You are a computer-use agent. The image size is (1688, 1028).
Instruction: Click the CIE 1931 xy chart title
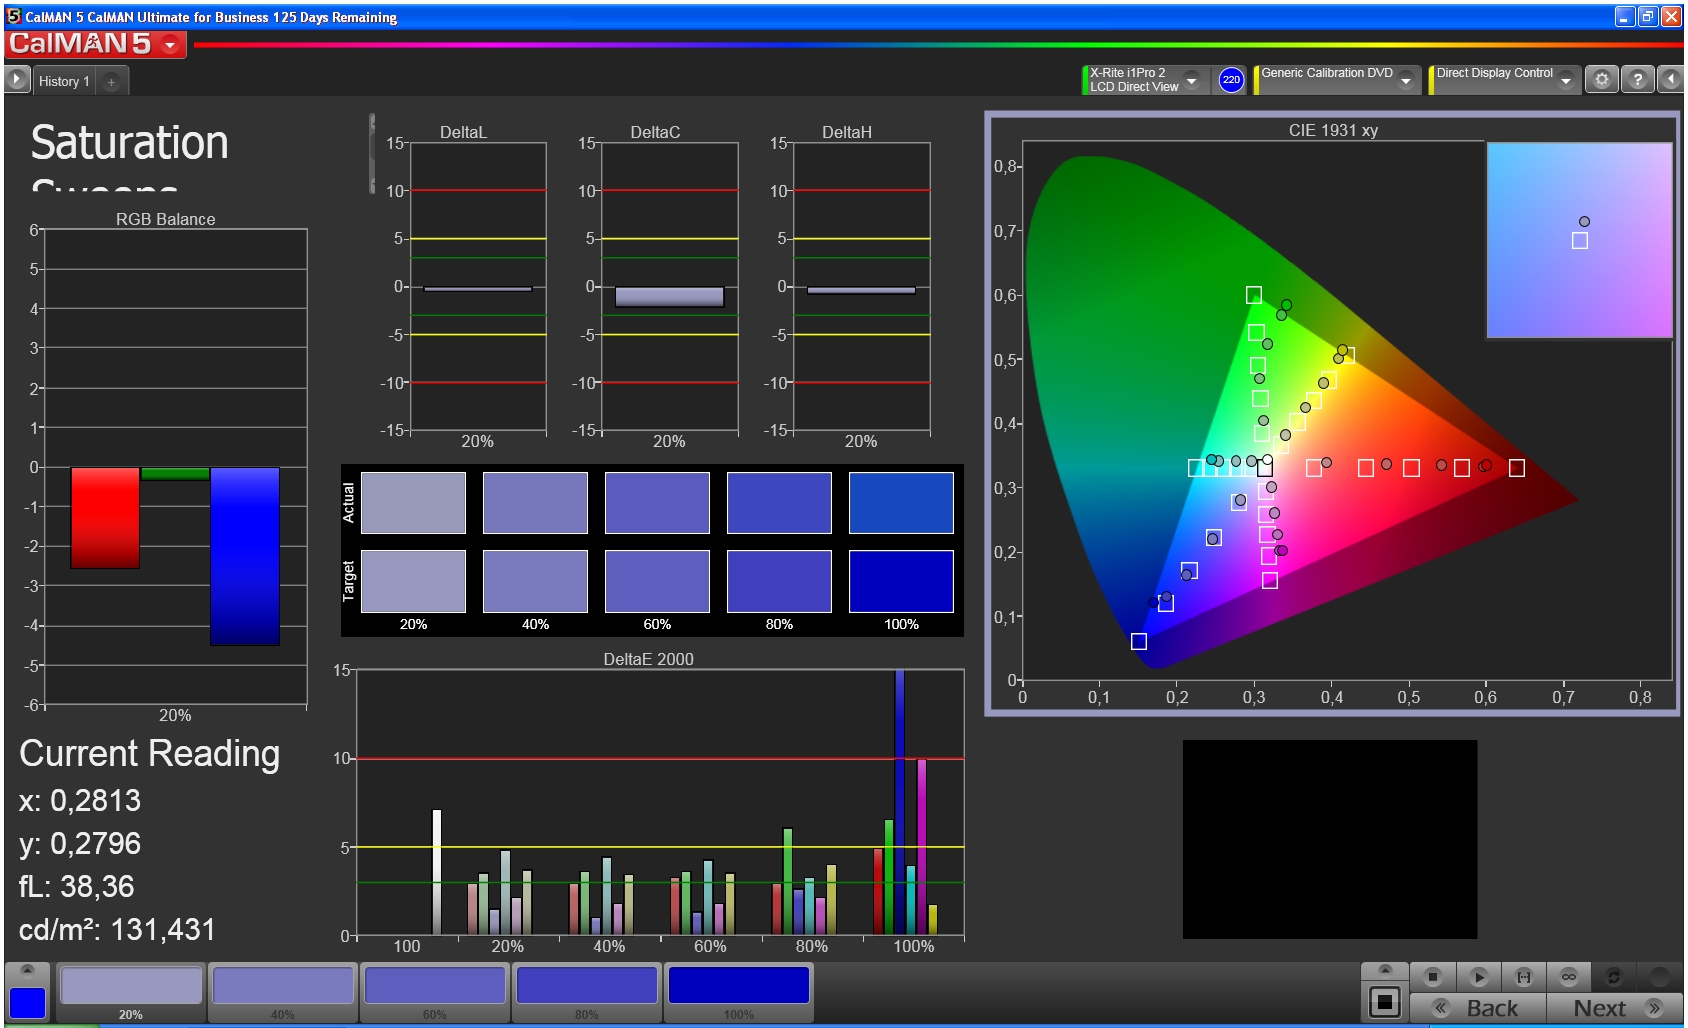[1333, 130]
